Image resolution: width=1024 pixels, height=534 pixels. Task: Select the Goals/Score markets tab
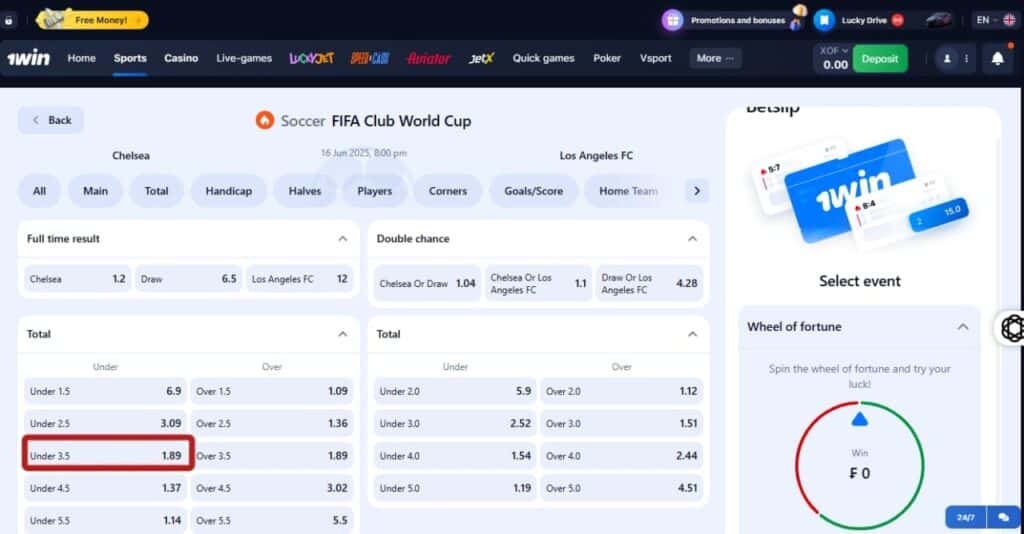(534, 191)
